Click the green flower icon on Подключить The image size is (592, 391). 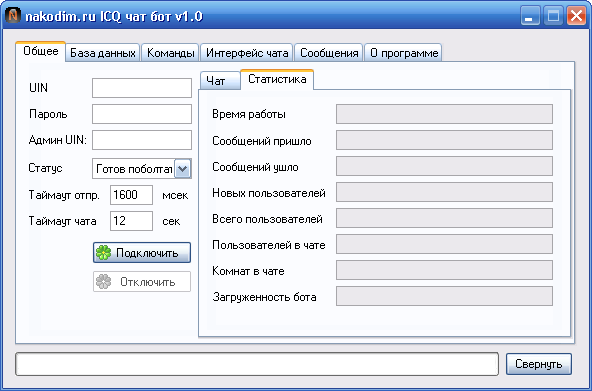(103, 252)
